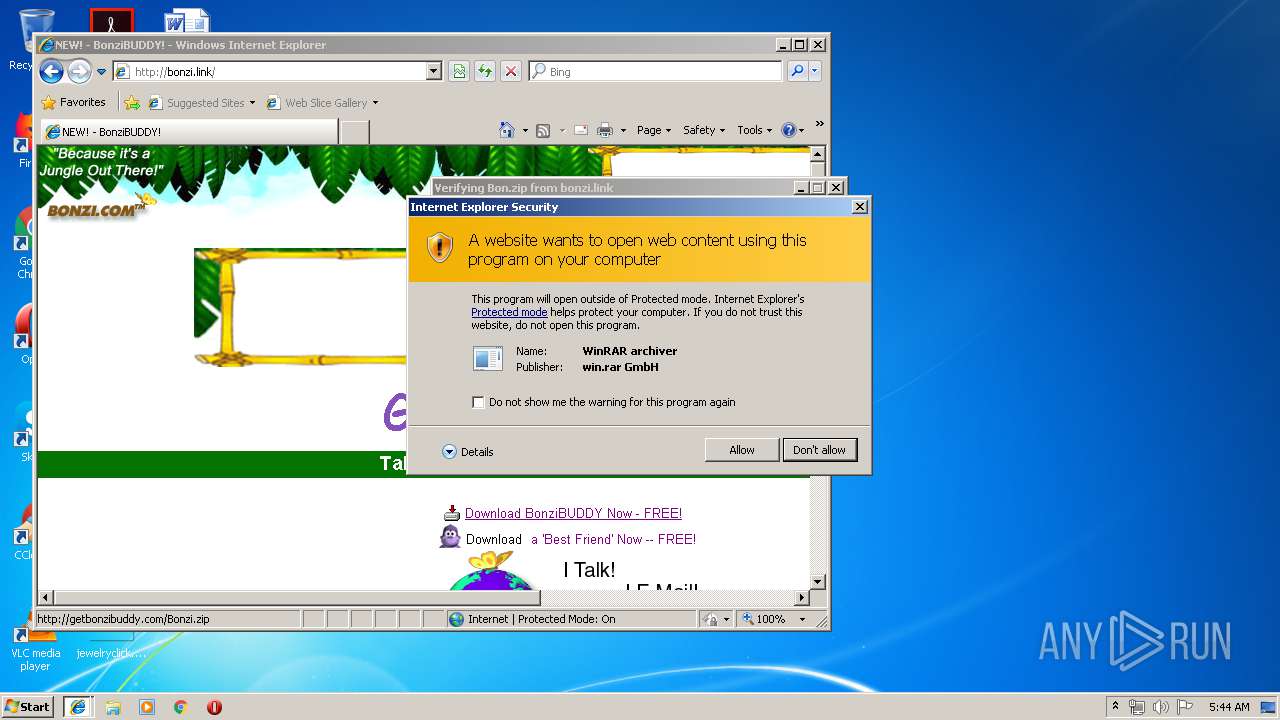
Task: Open the Web Slice Gallery dropdown
Action: 322,102
